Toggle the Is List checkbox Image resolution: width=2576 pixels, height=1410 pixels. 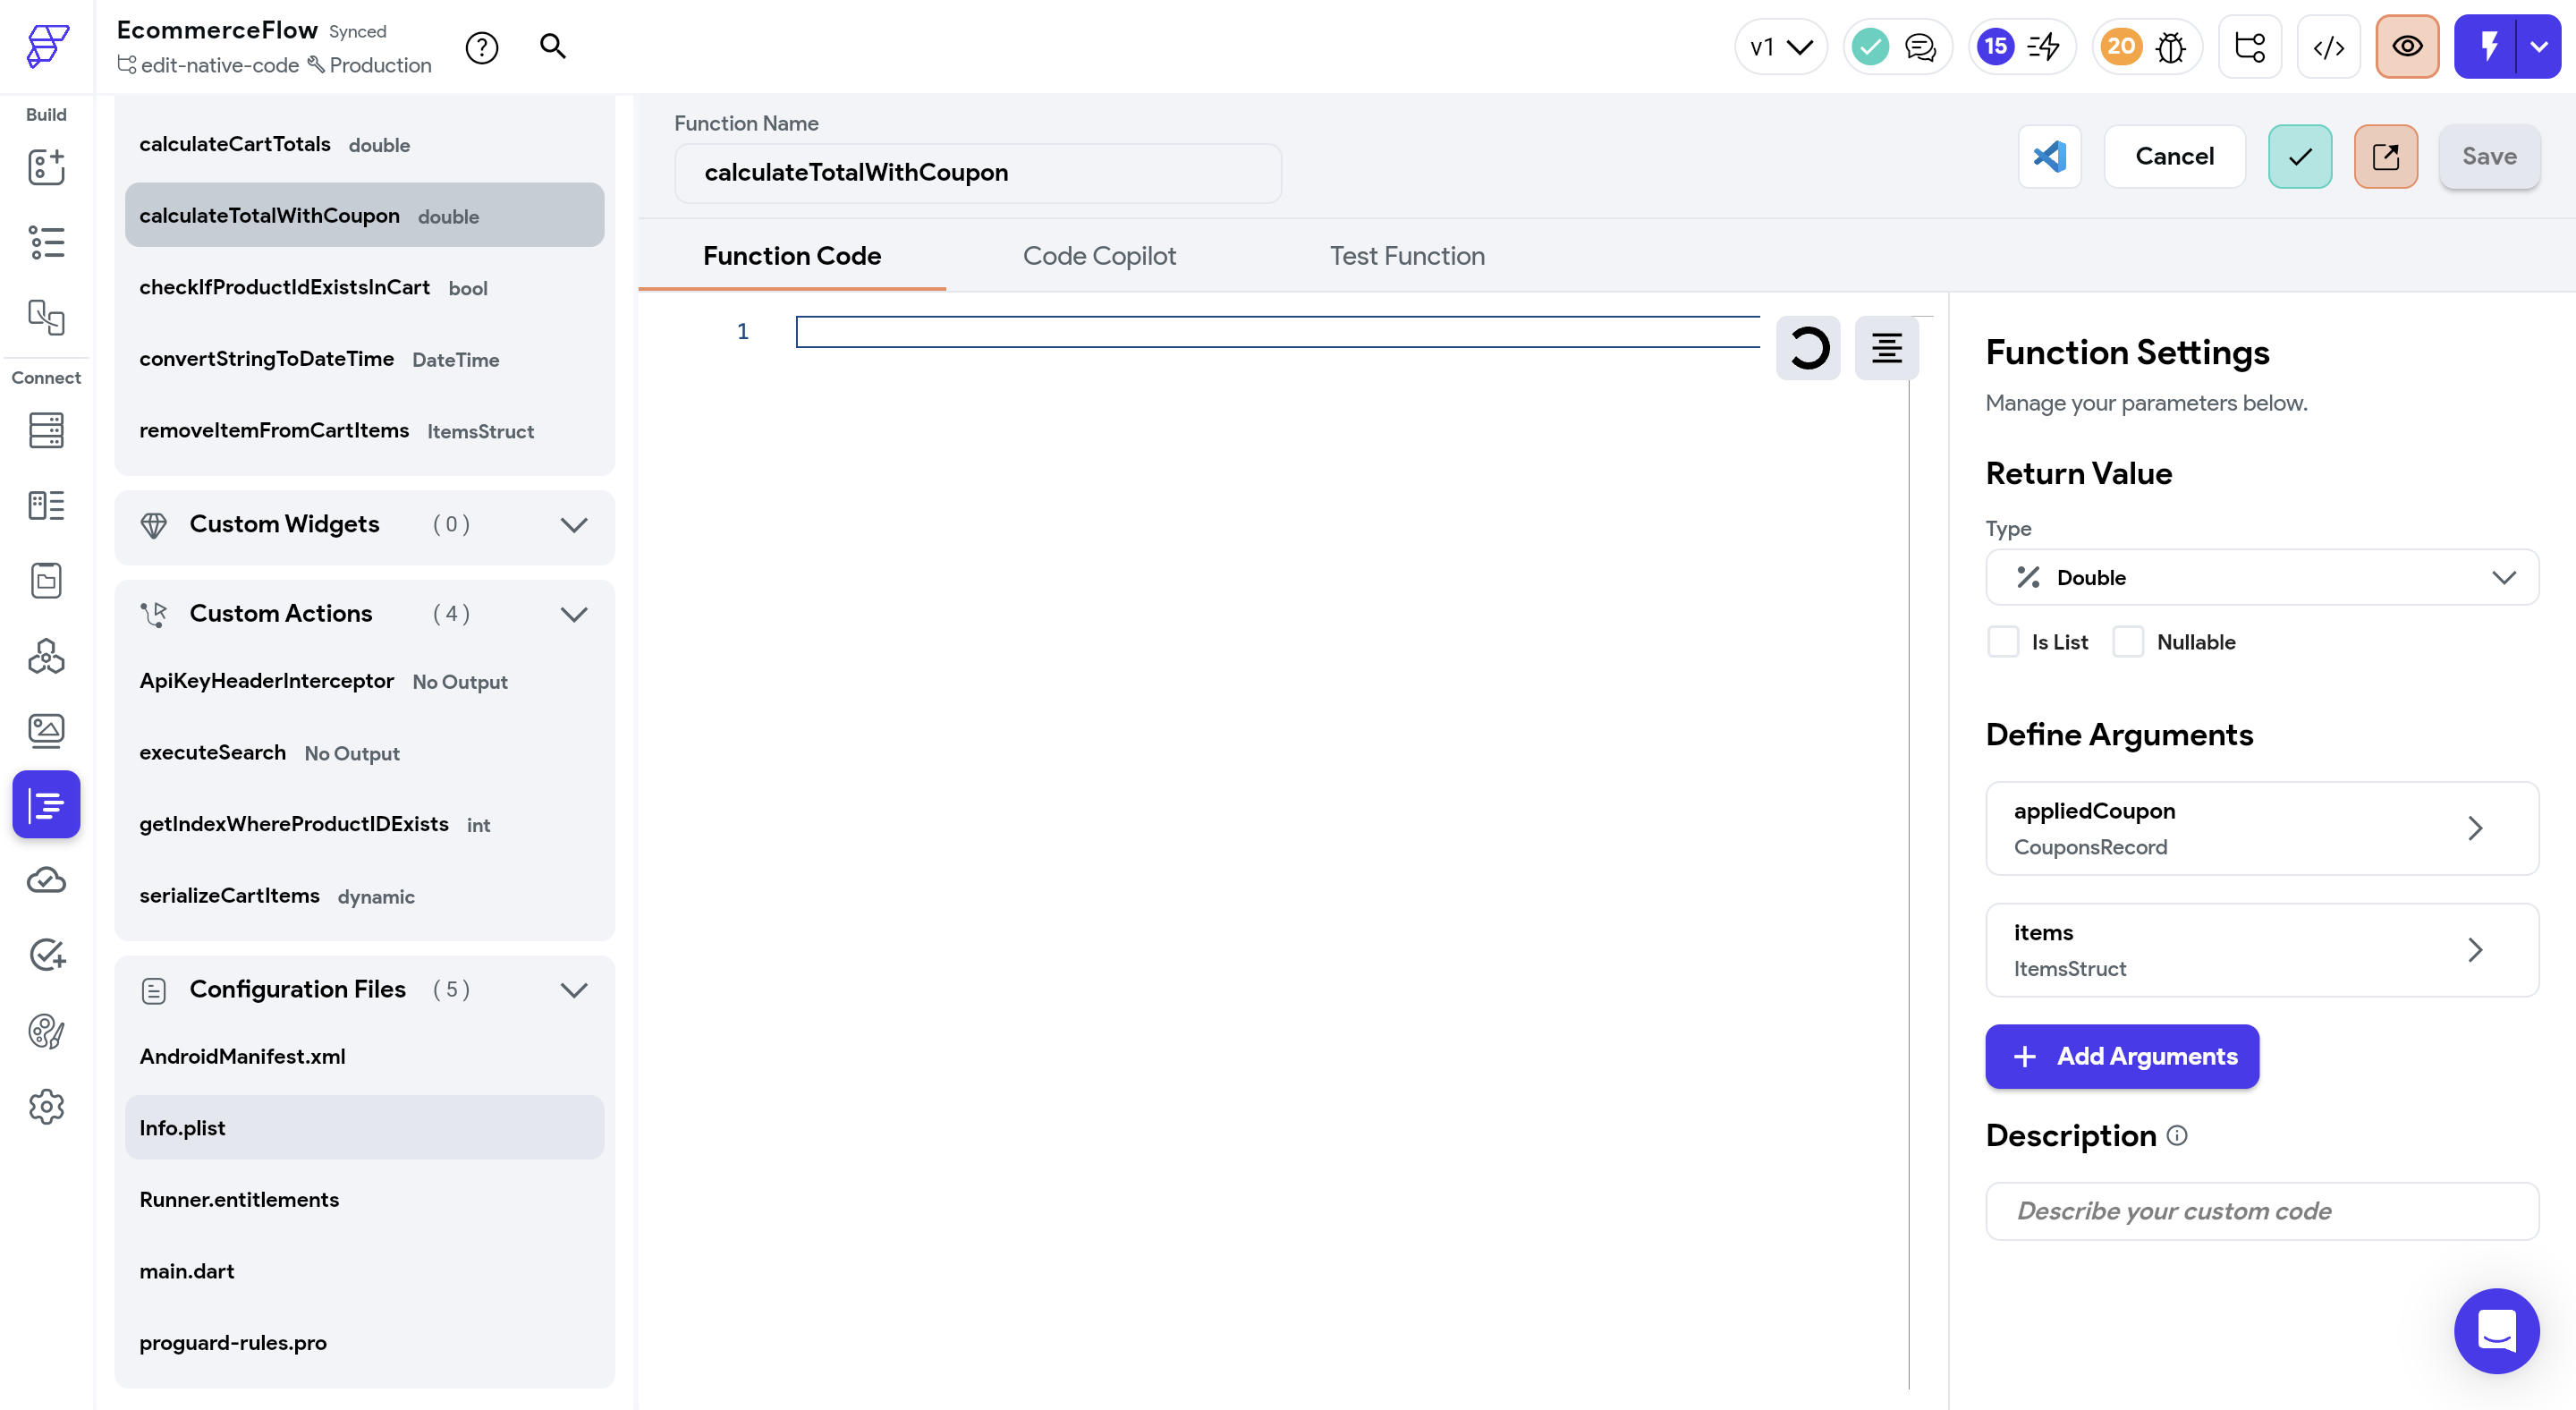2003,642
